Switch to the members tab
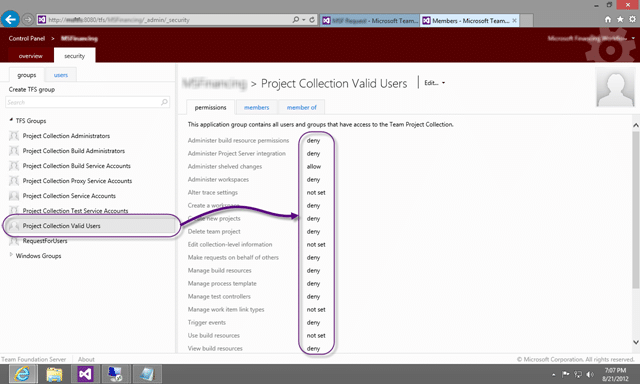This screenshot has width=640, height=384. click(x=256, y=107)
